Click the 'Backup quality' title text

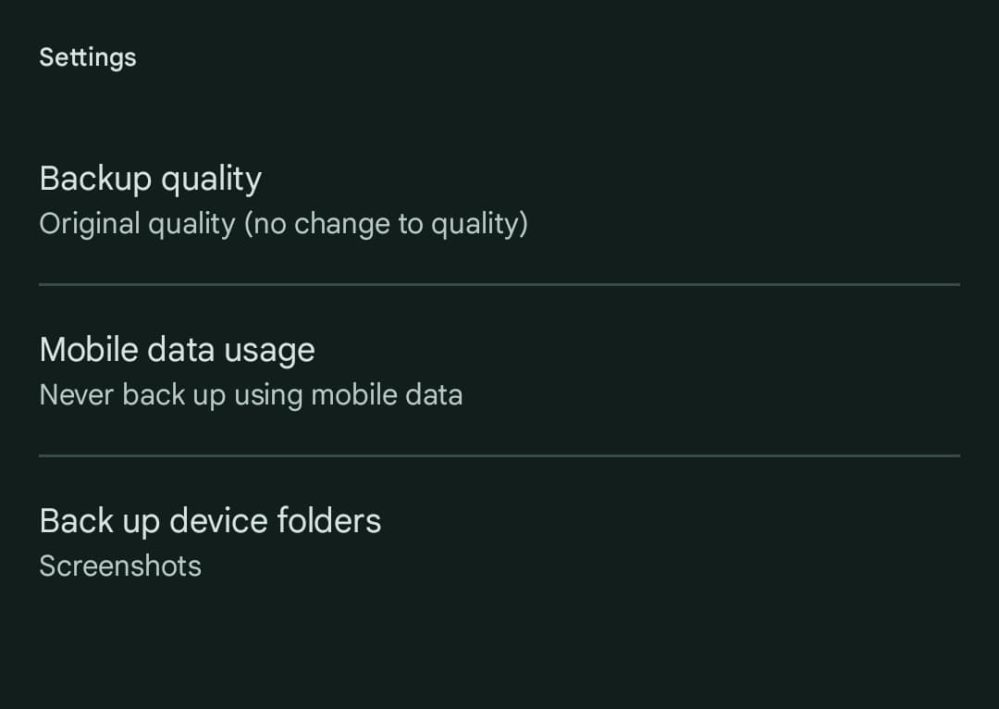pyautogui.click(x=150, y=179)
